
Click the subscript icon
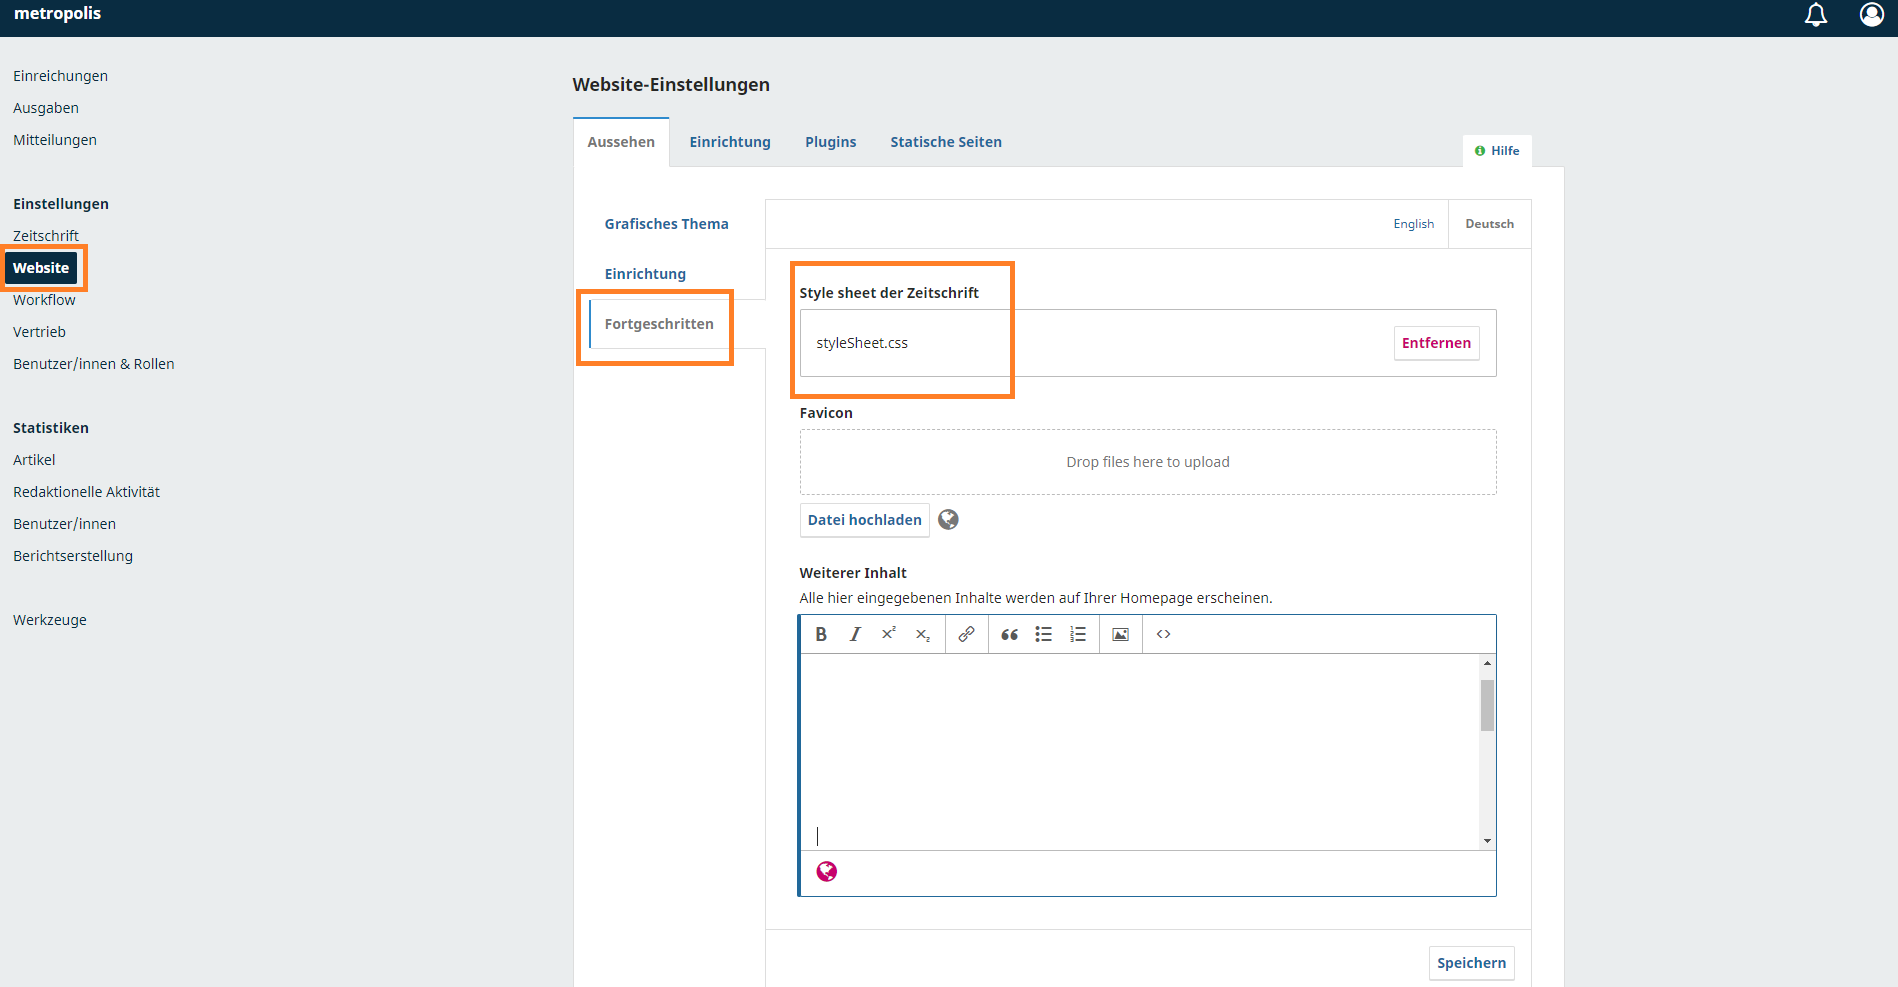point(922,635)
